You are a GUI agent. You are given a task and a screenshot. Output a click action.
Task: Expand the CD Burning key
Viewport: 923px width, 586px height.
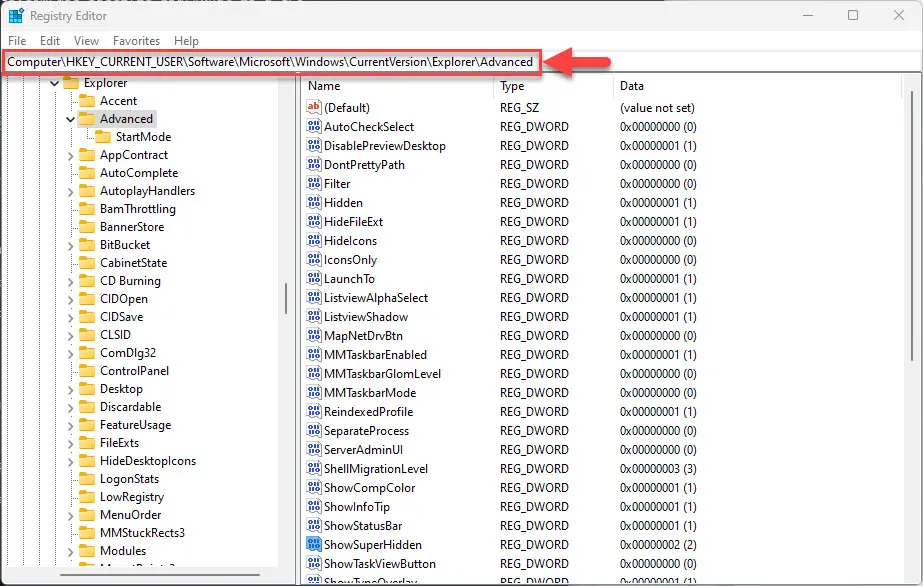pos(71,282)
